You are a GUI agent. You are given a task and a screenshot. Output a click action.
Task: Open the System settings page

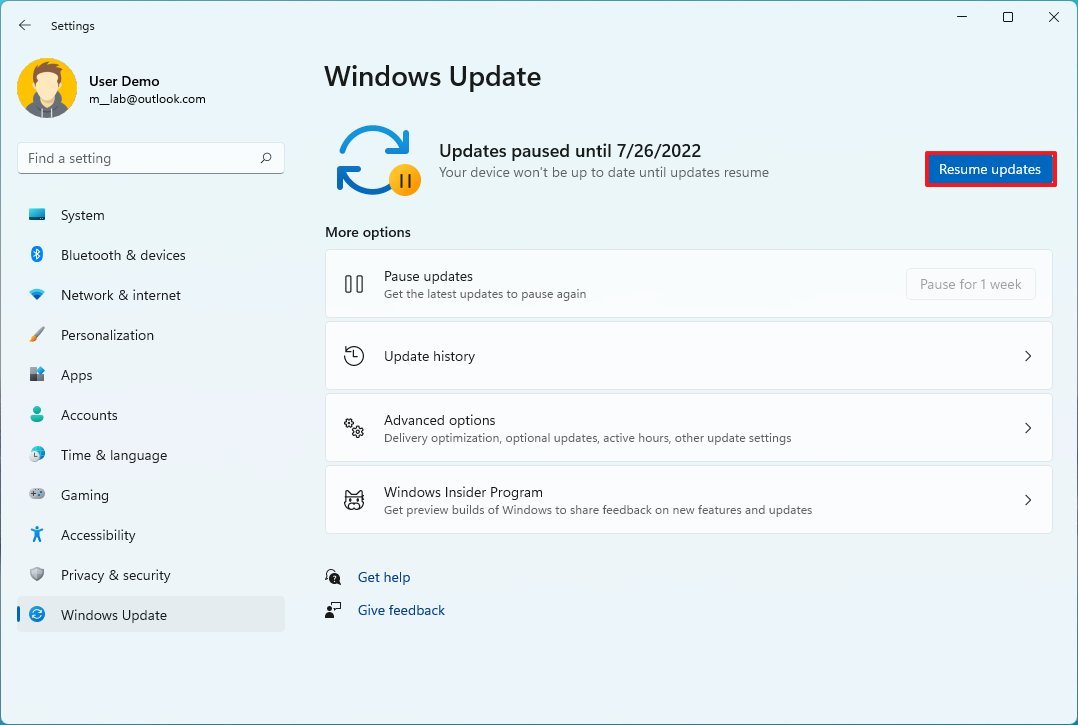82,215
